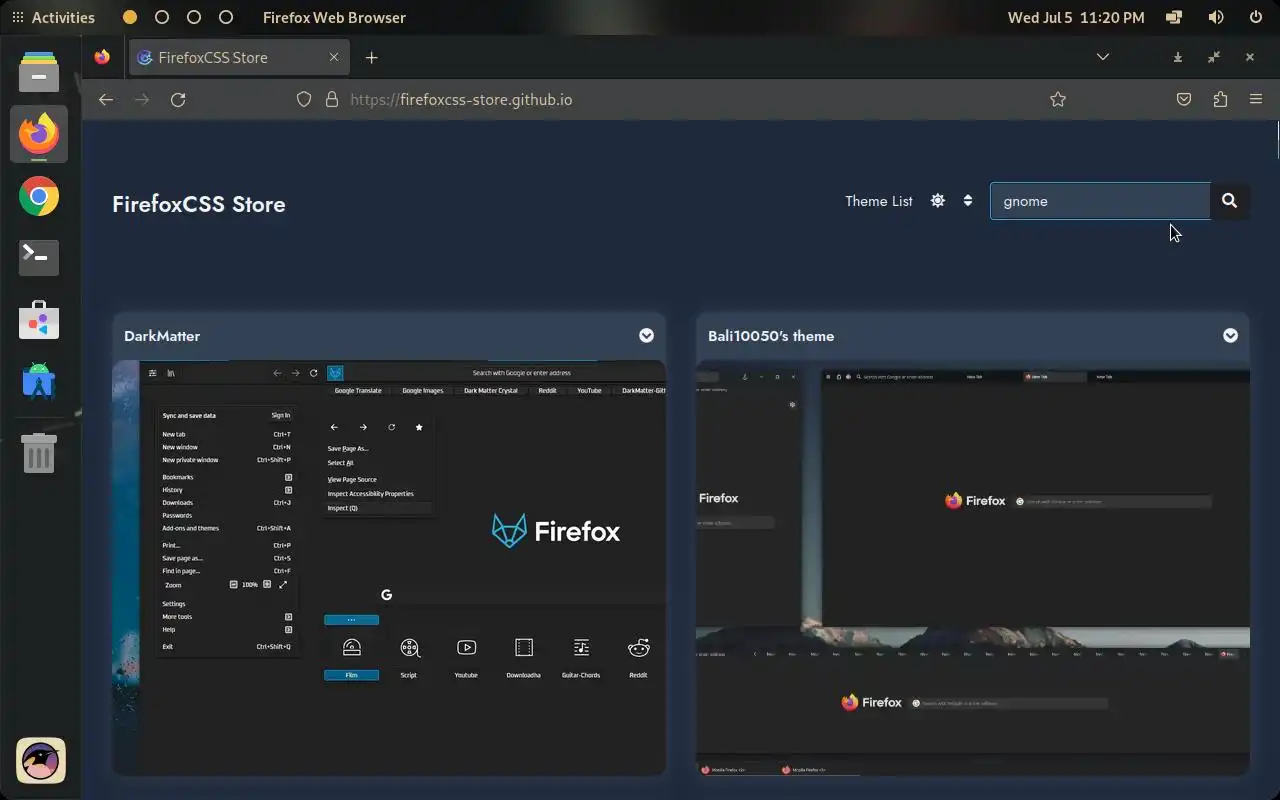This screenshot has height=800, width=1280.
Task: Click the FirefoxCSS Store site title
Action: (x=199, y=204)
